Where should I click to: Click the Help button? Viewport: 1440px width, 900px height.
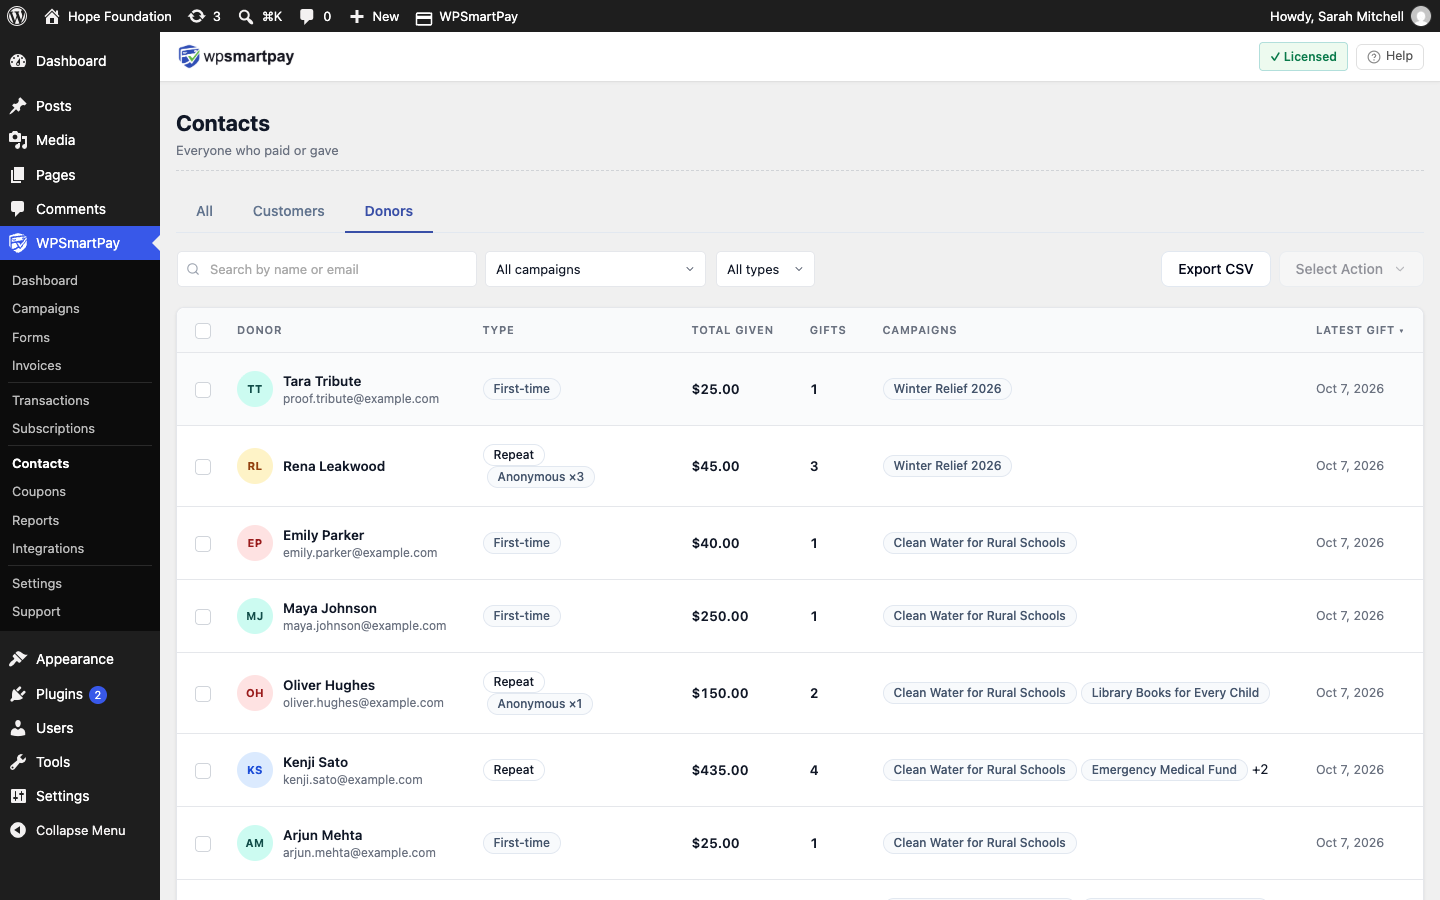point(1390,56)
